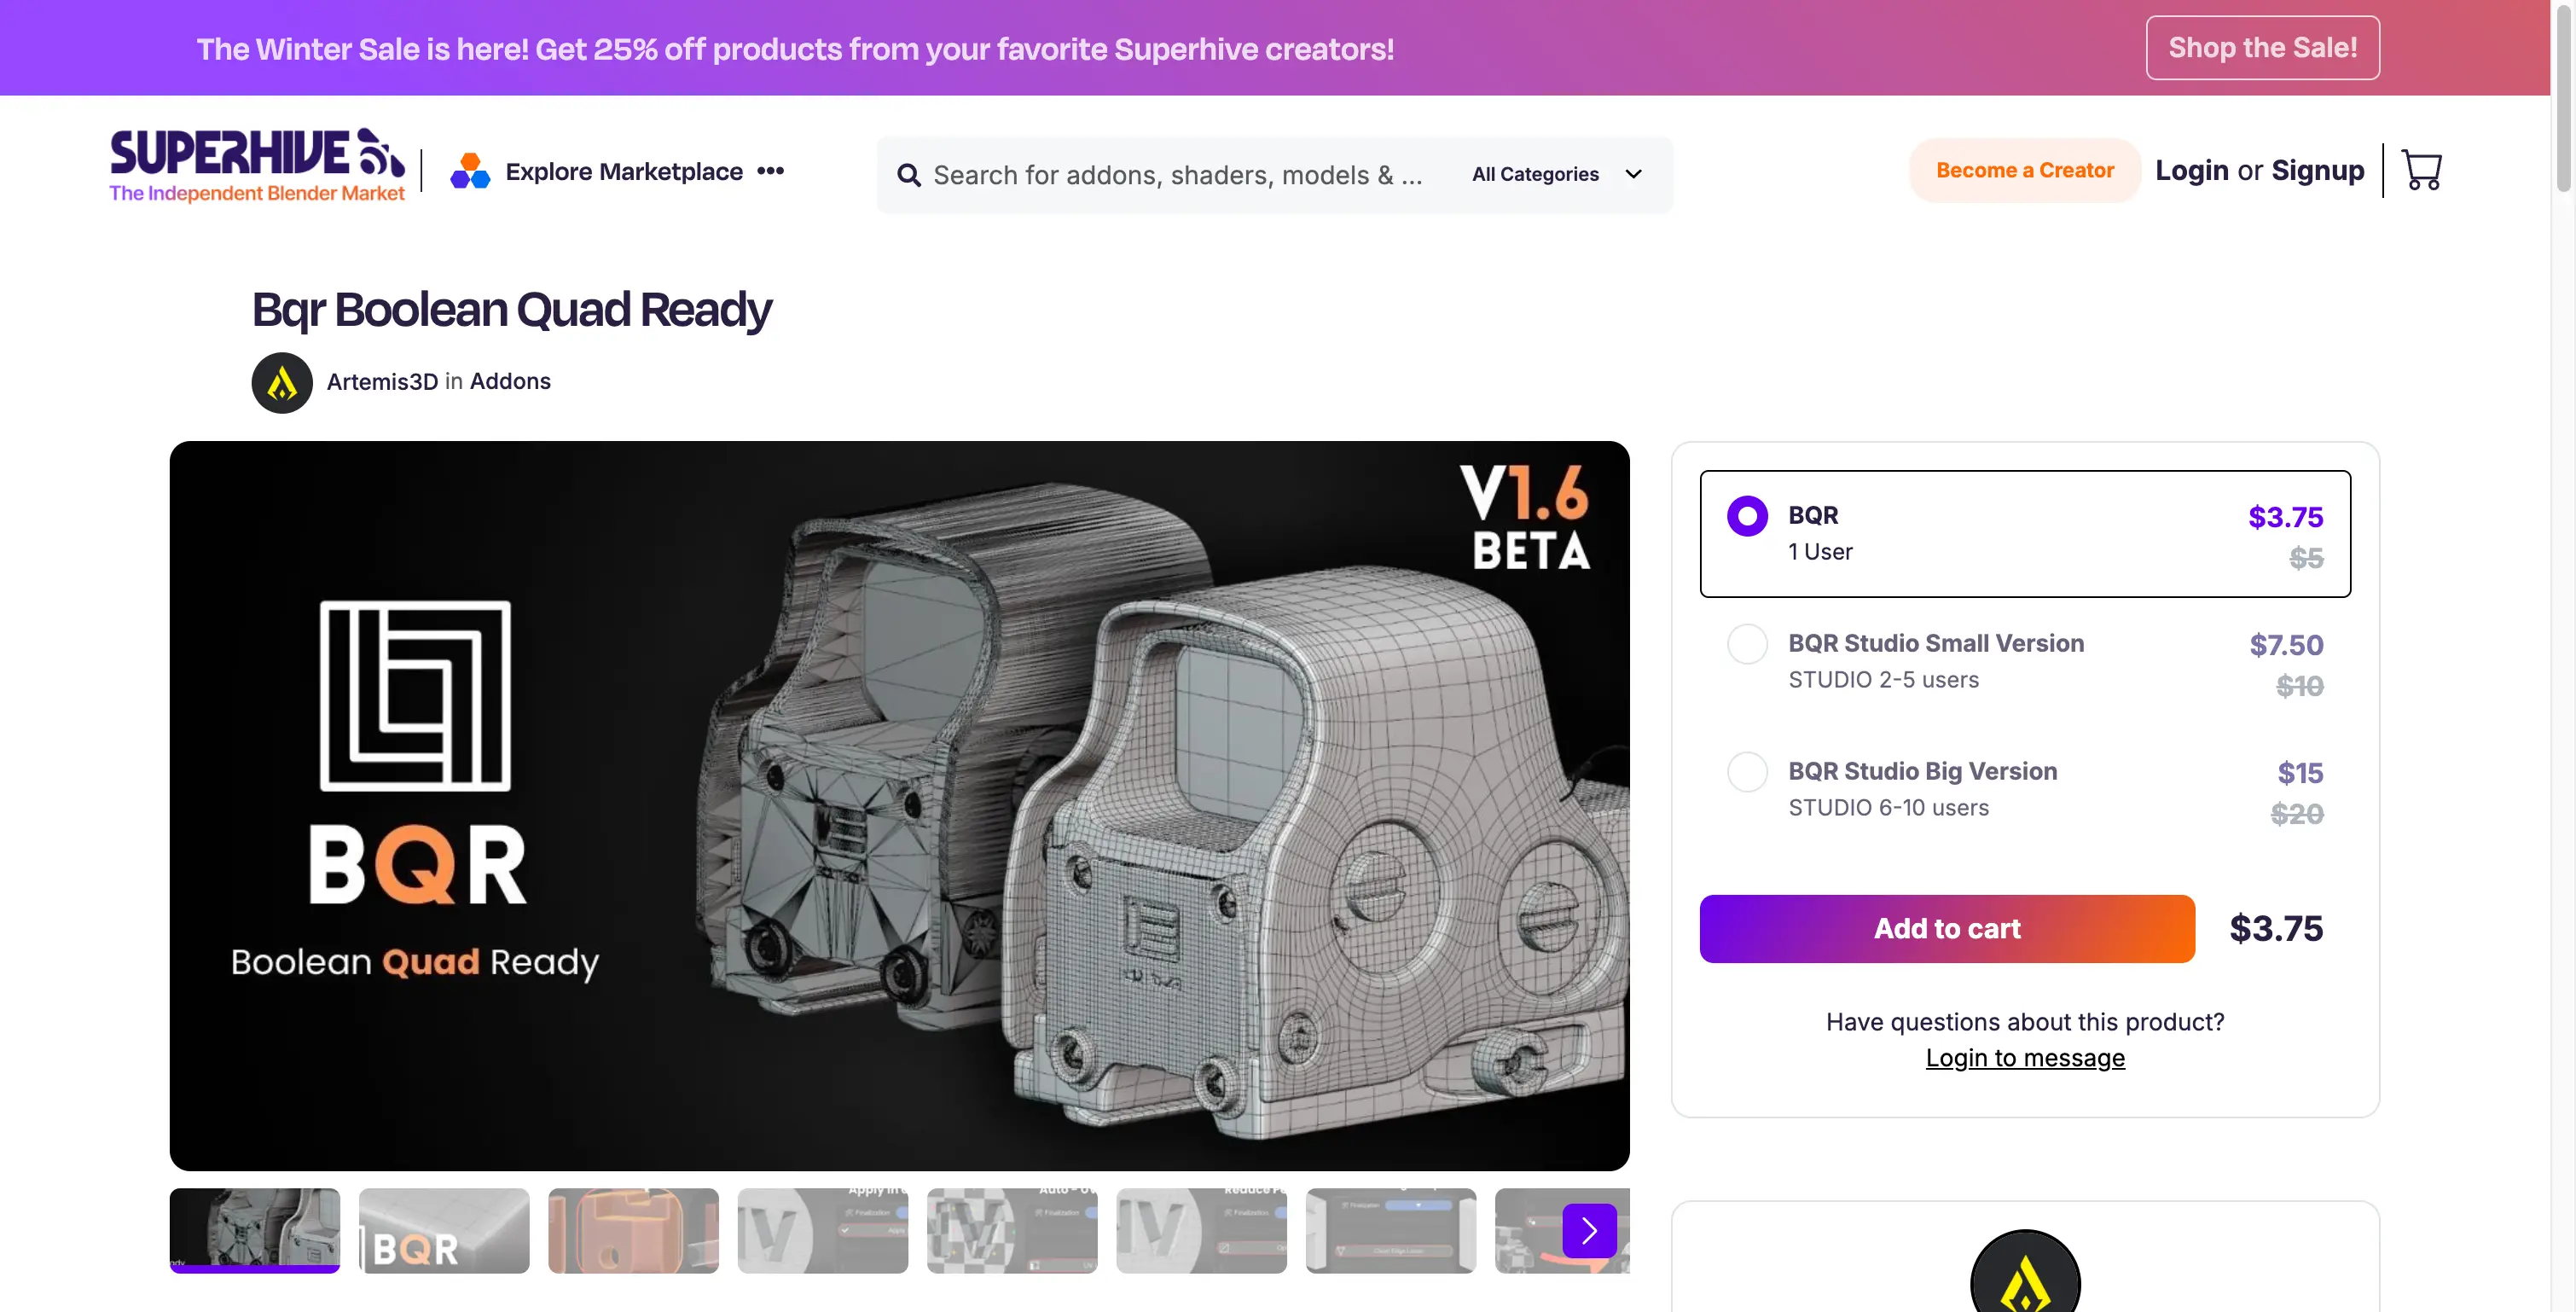The image size is (2576, 1312).
Task: Open the Explore Marketplace menu
Action: point(624,172)
